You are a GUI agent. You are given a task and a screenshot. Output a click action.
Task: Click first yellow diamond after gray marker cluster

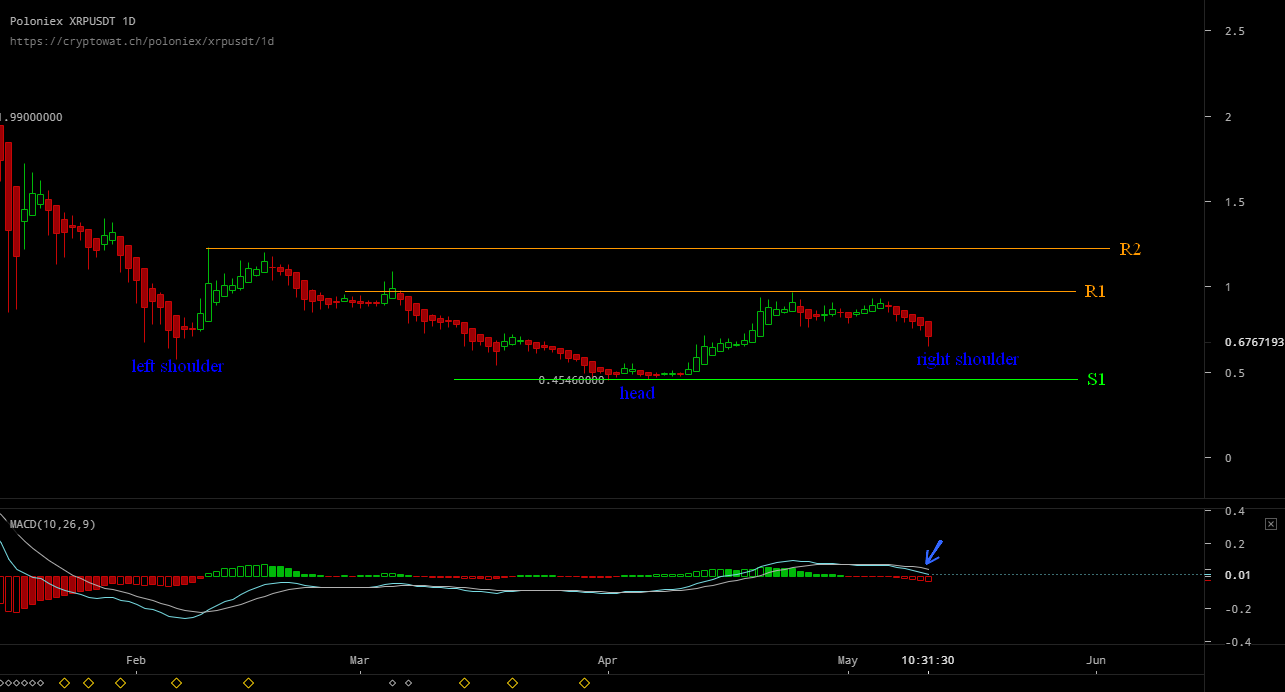click(x=64, y=683)
